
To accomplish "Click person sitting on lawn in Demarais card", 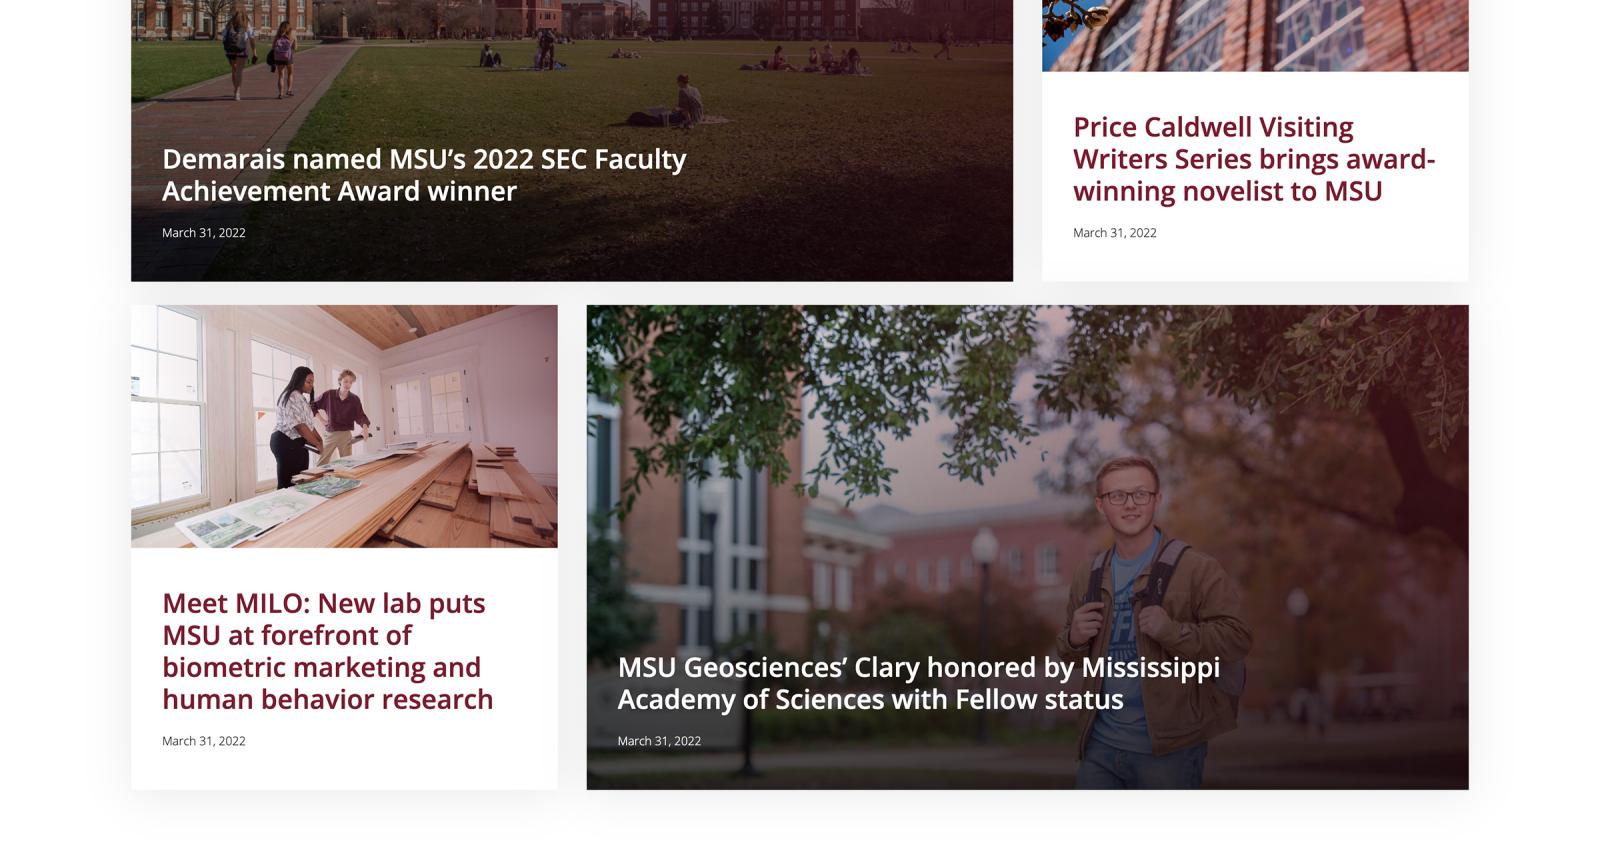I will pyautogui.click(x=686, y=104).
